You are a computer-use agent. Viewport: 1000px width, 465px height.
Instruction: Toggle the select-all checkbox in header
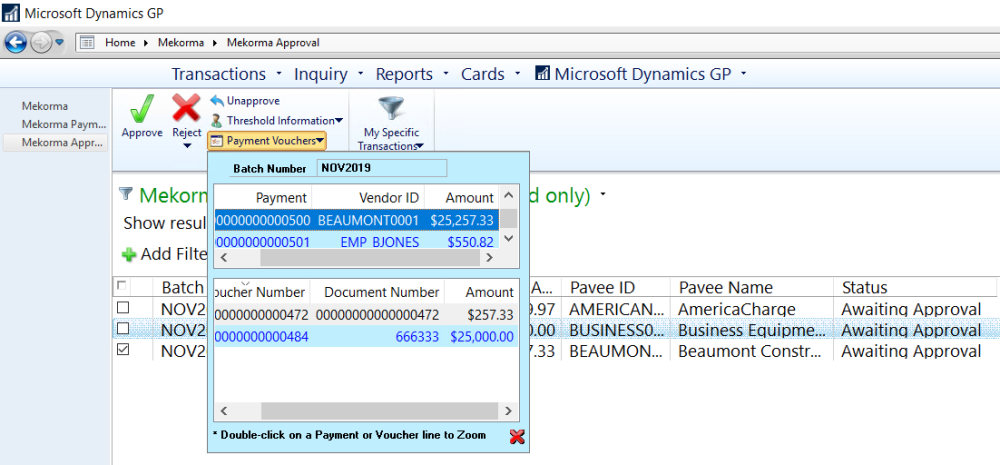point(121,284)
